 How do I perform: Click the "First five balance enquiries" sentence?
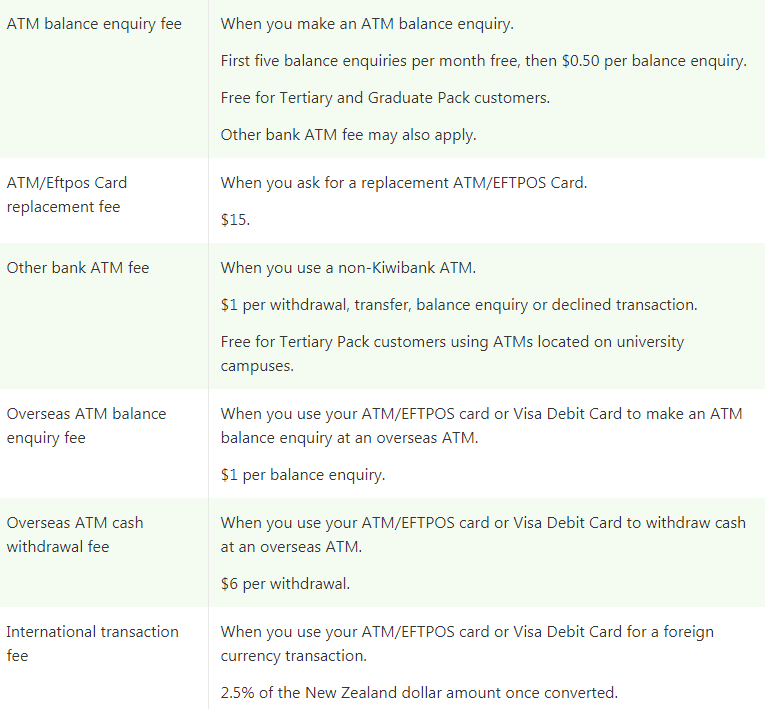pos(483,61)
